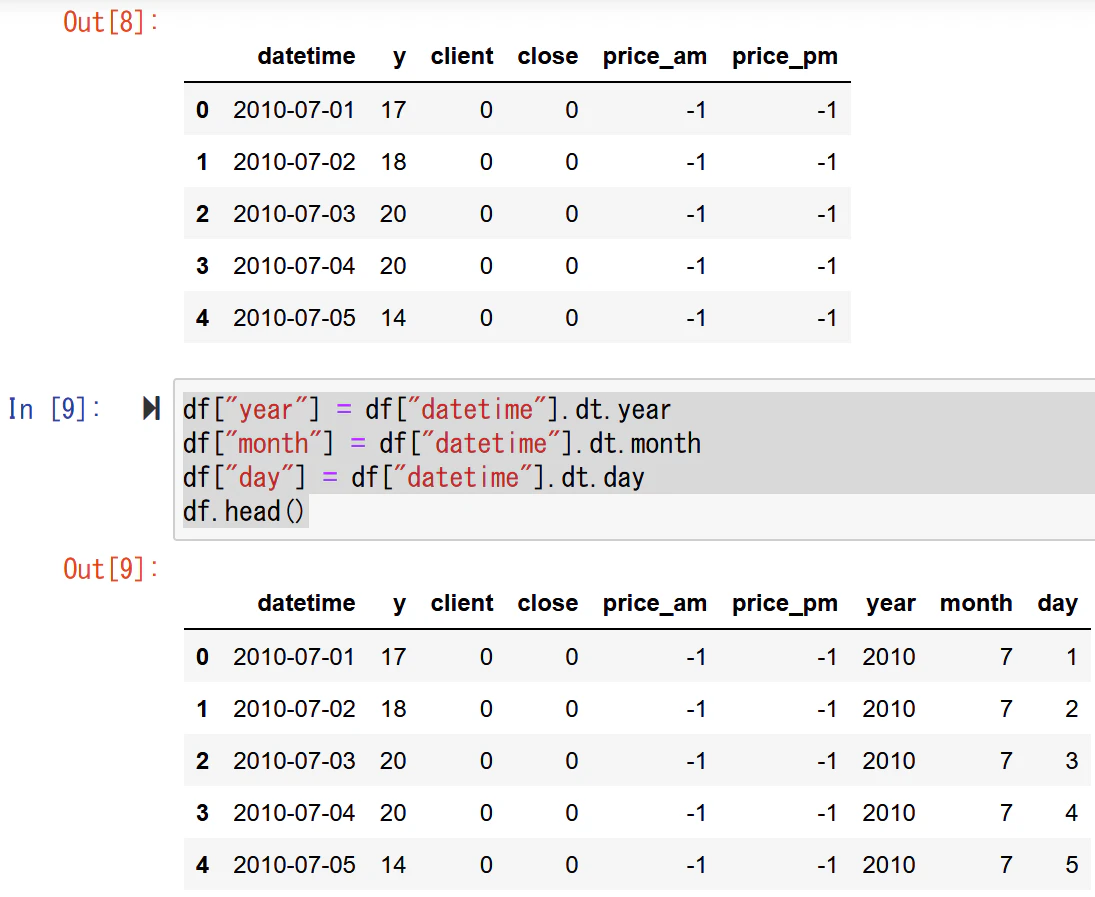This screenshot has width=1095, height=897.
Task: Click the year column header
Action: click(890, 604)
